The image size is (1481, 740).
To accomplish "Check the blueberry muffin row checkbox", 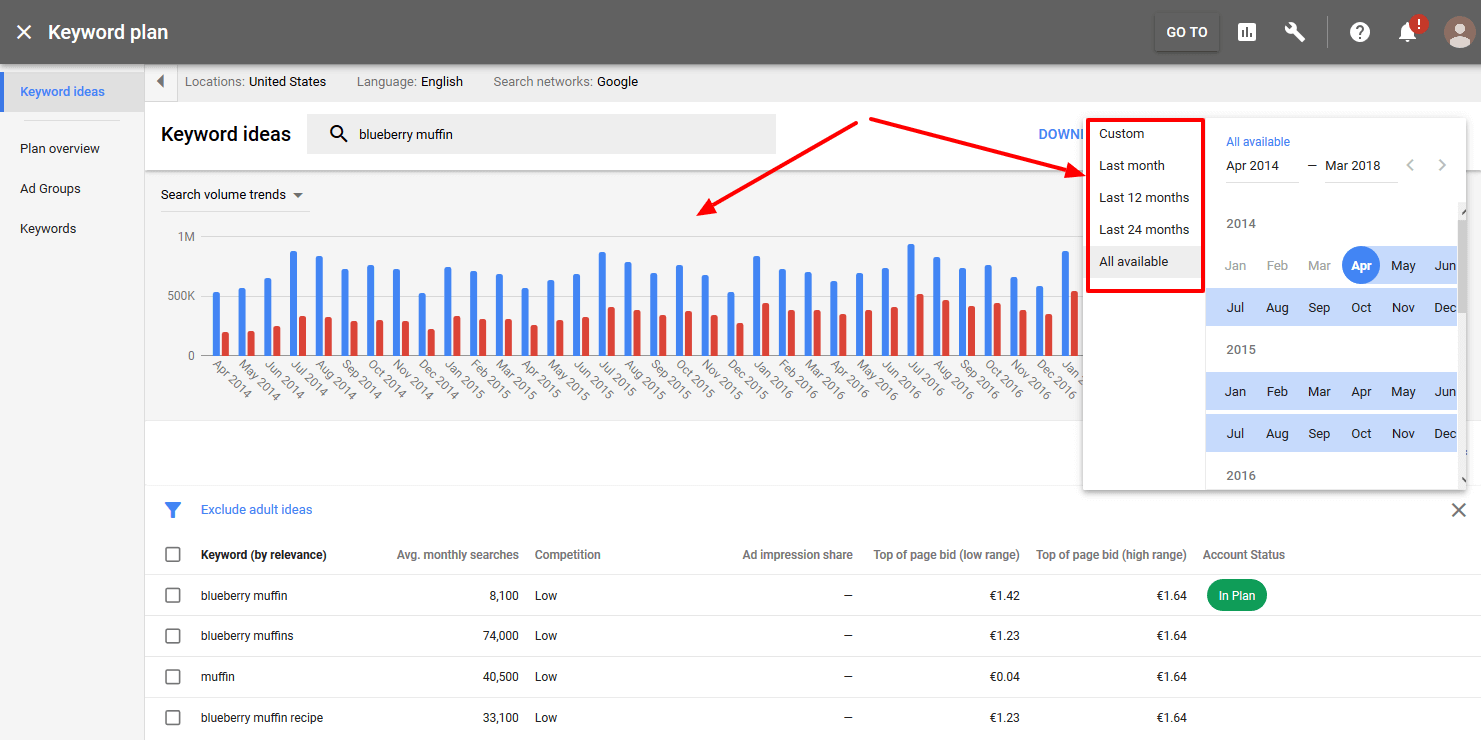I will pos(172,595).
